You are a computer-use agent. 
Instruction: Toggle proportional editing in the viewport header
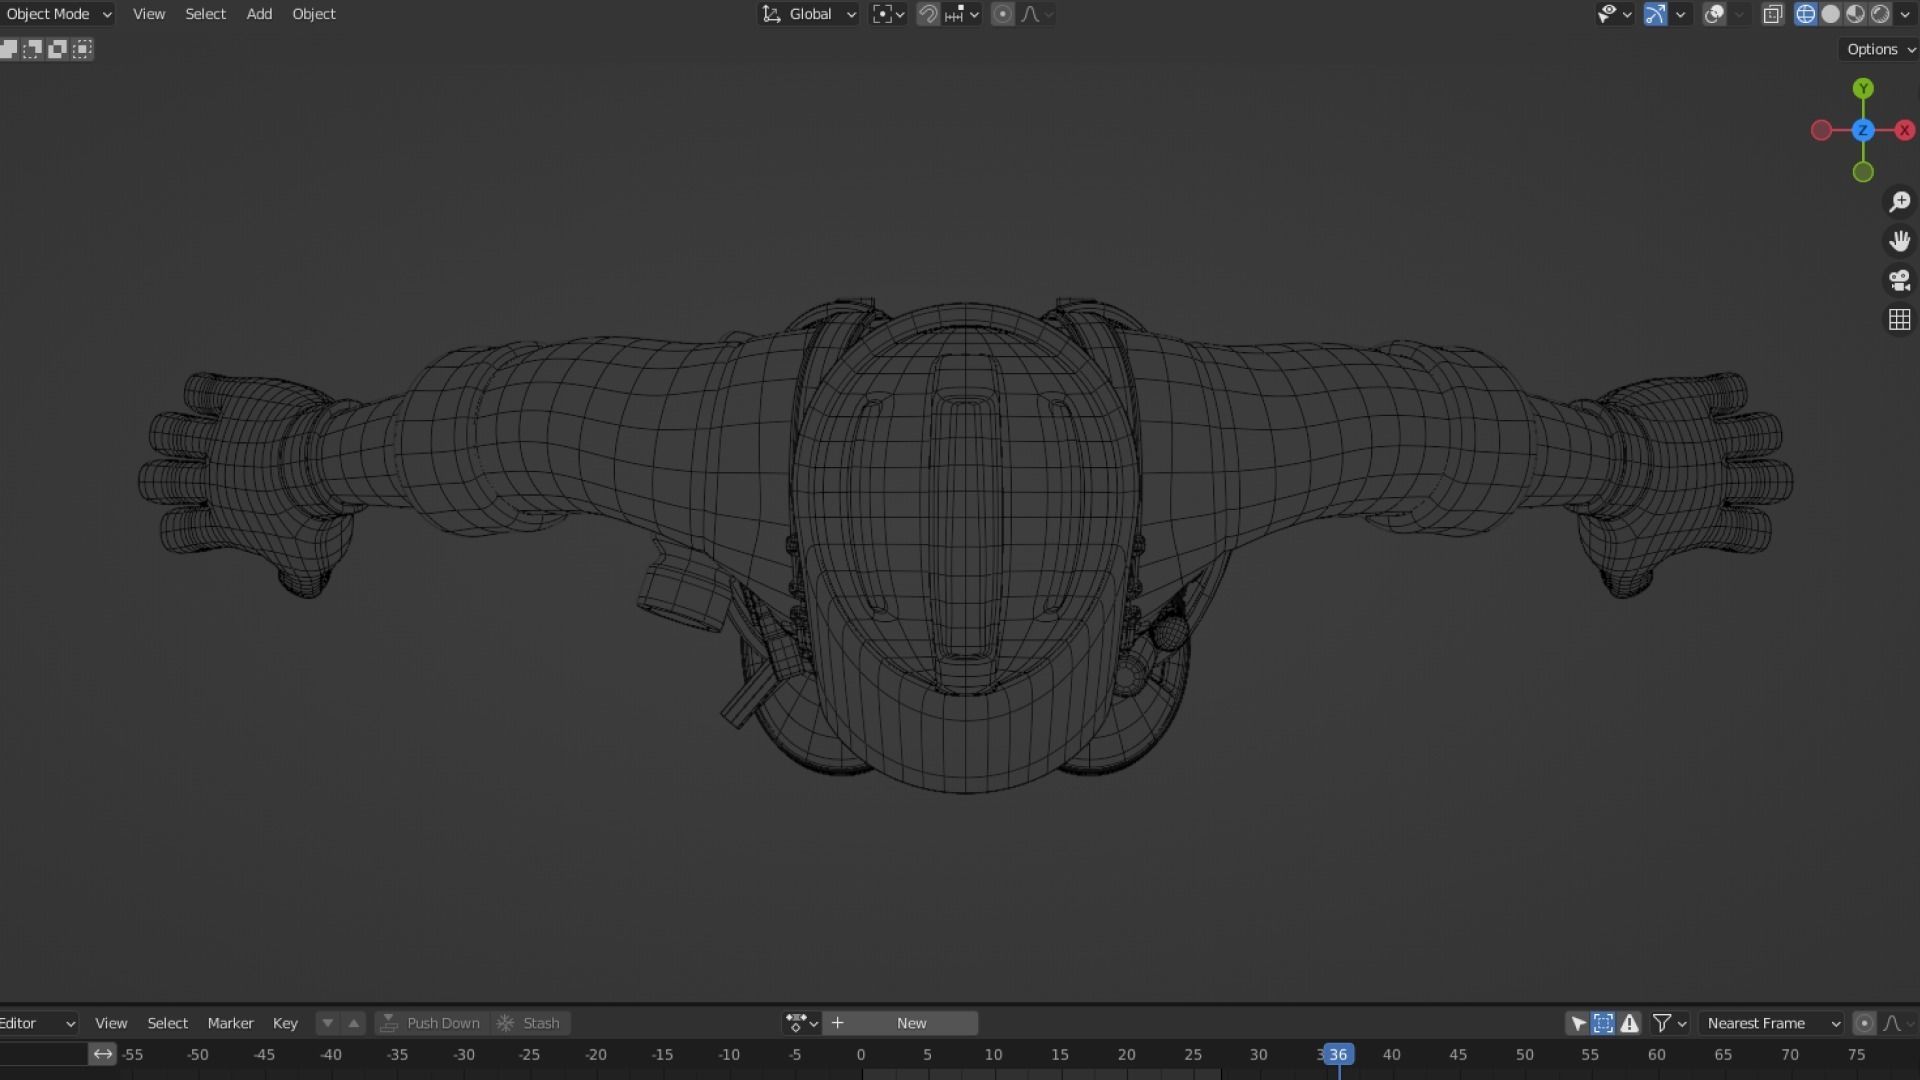click(1002, 14)
